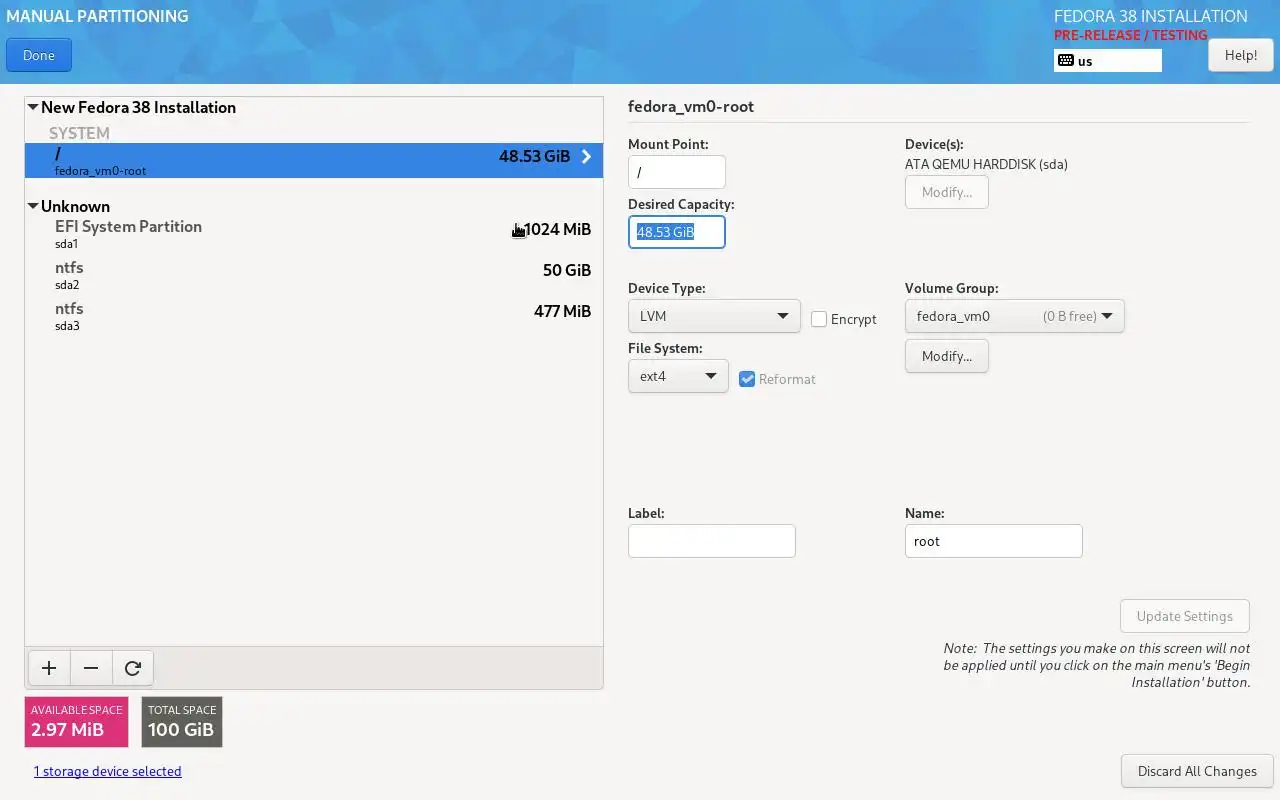The image size is (1280, 800).
Task: Select the ntfs sda3 row
Action: (x=314, y=316)
